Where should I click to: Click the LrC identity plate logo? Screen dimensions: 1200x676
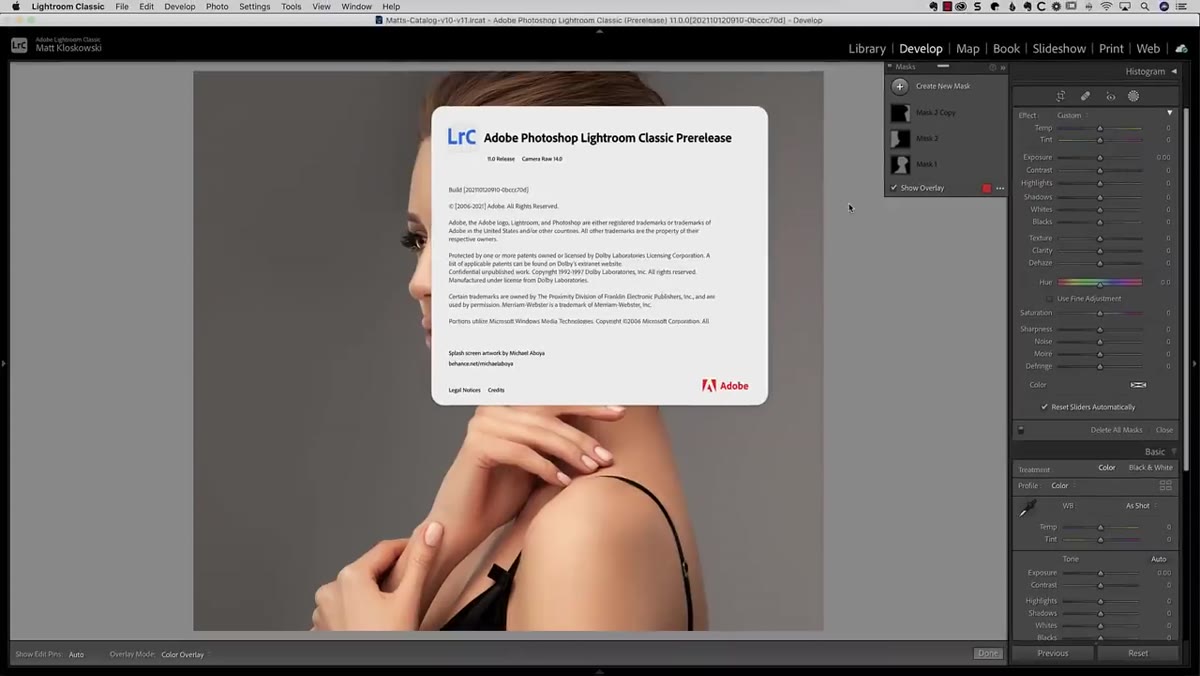click(x=19, y=45)
